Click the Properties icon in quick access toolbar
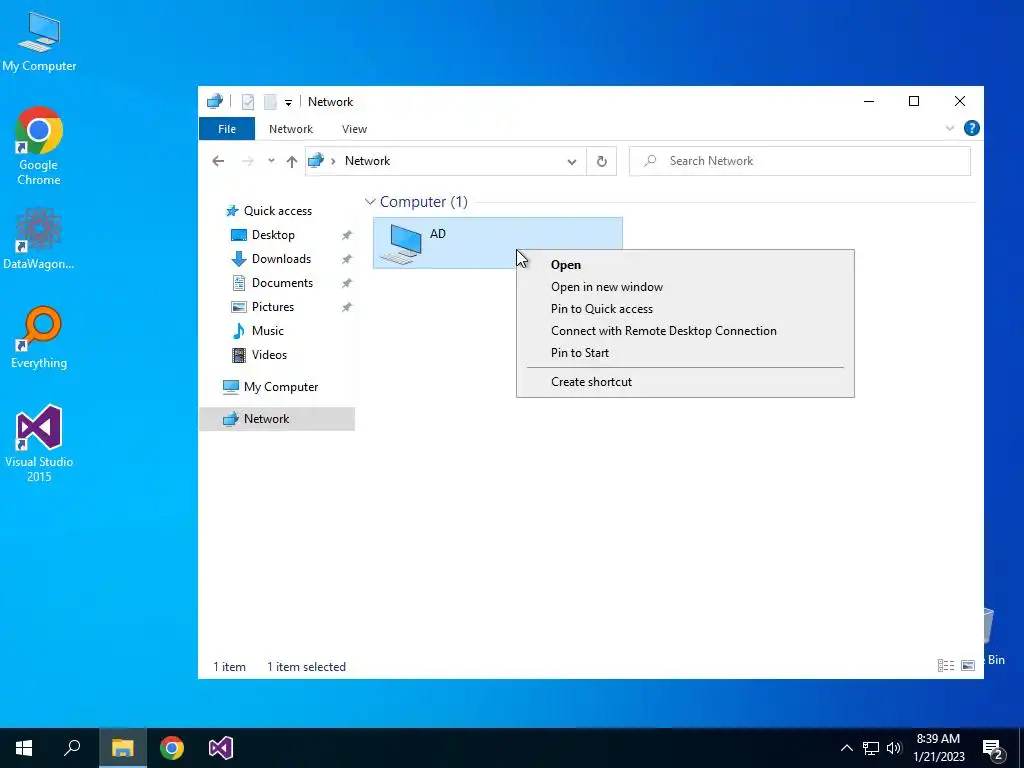The height and width of the screenshot is (768, 1024). point(248,102)
